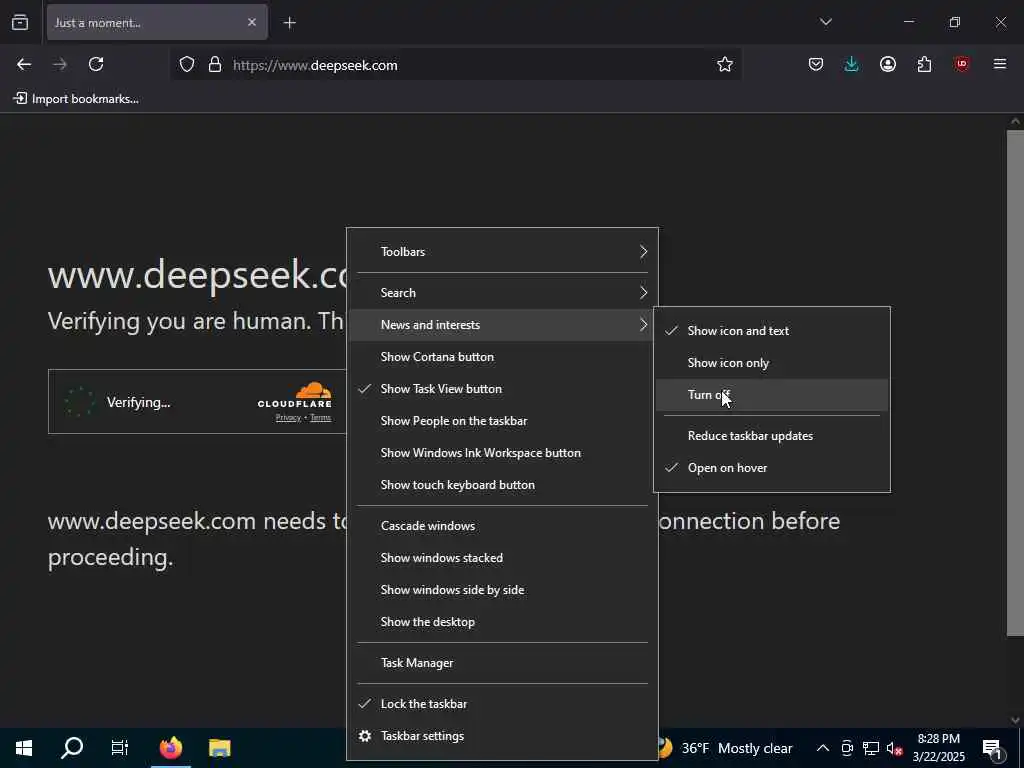Open taskbar Search magnifier
The width and height of the screenshot is (1024, 768).
[72, 748]
